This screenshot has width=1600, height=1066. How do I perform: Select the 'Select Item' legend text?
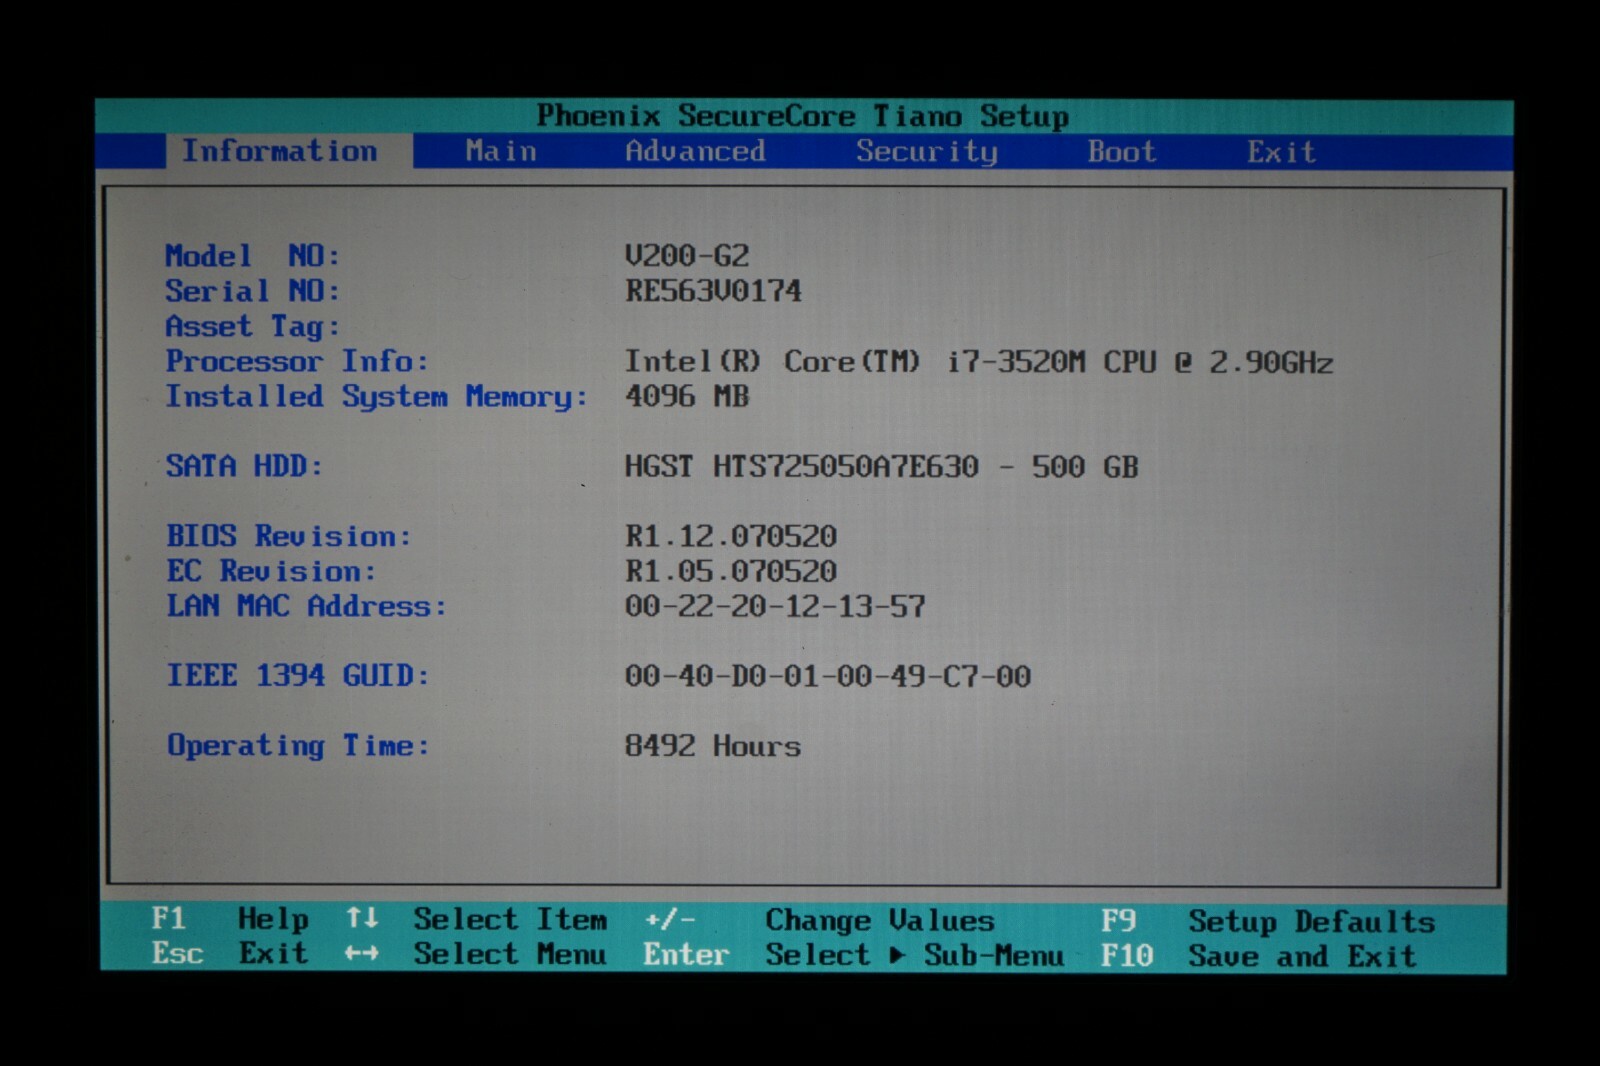[x=510, y=919]
